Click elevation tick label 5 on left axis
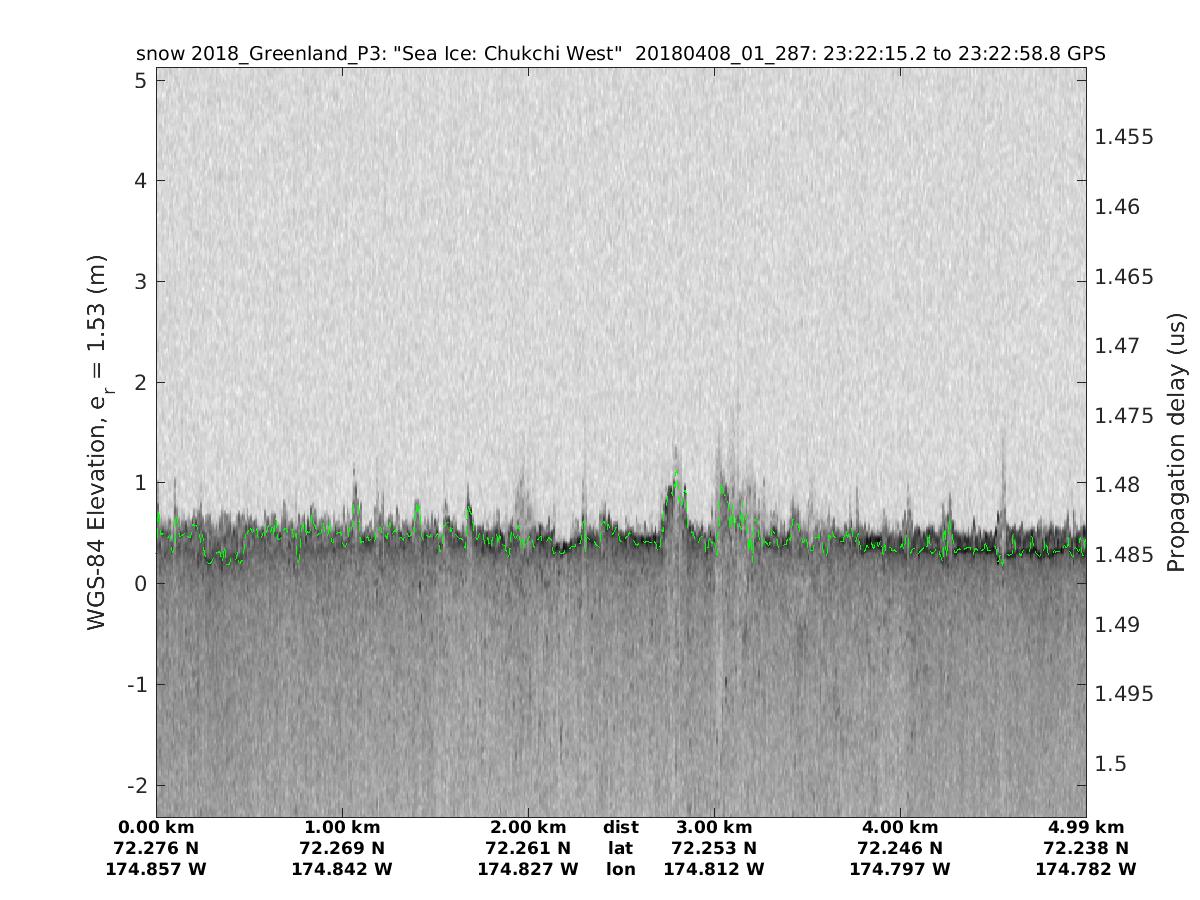 (141, 80)
